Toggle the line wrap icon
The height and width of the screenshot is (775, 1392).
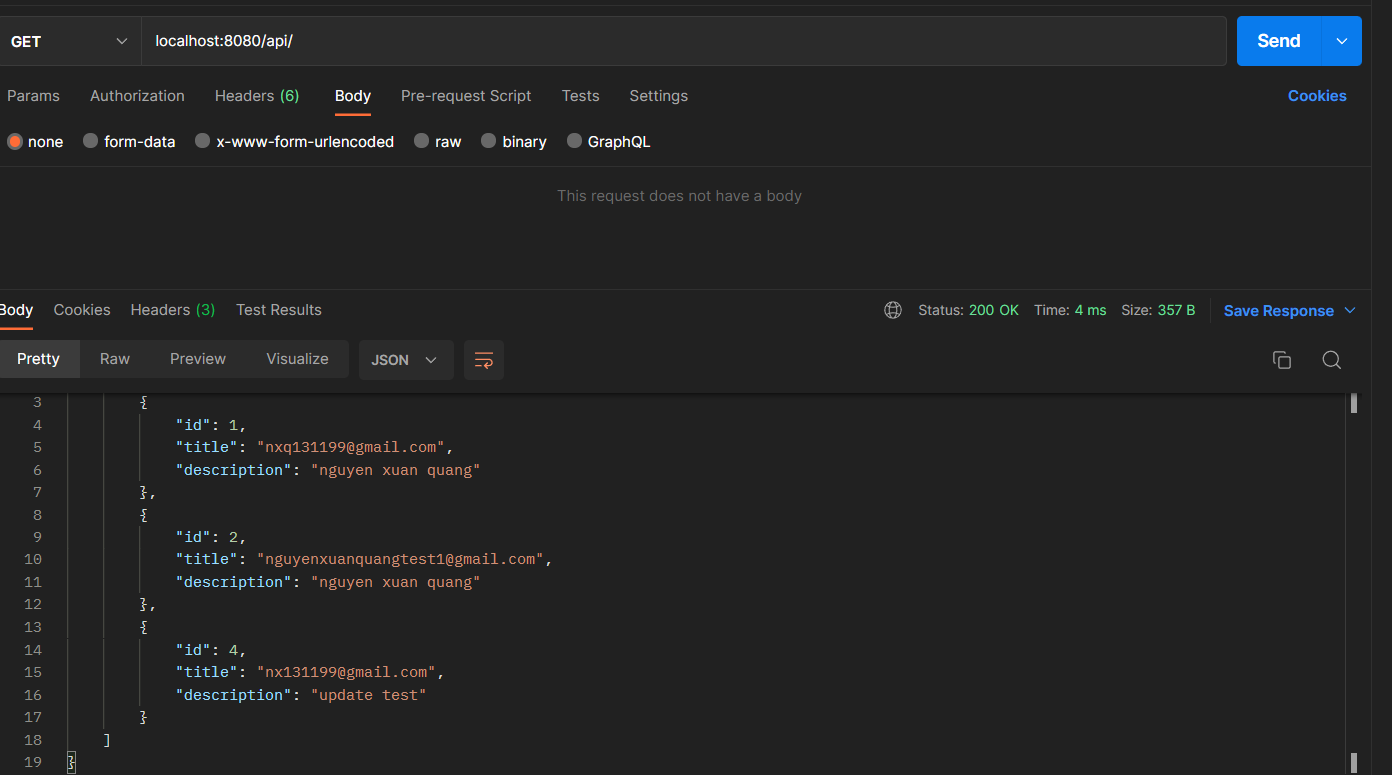[x=484, y=360]
